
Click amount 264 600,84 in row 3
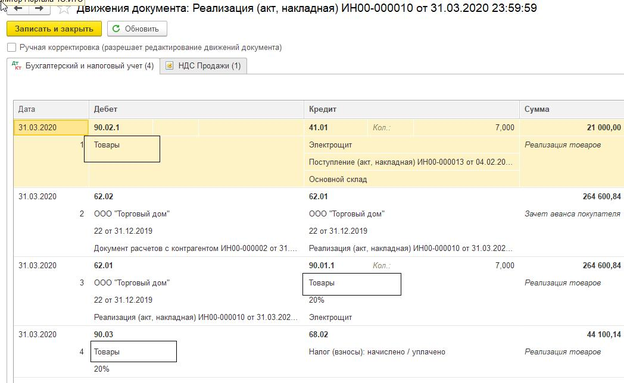[x=602, y=265]
